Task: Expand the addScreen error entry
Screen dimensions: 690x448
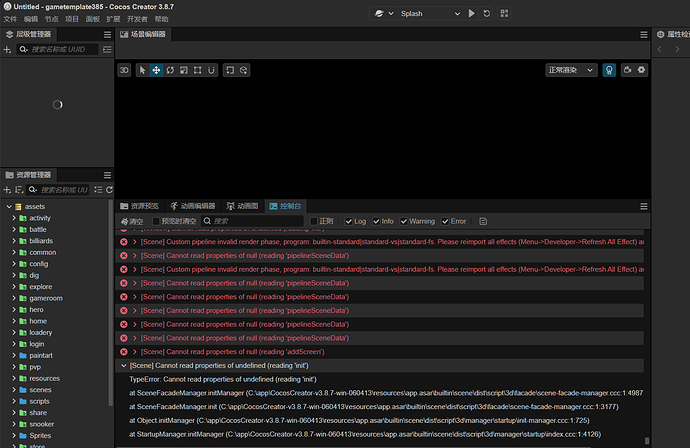Action: click(x=135, y=352)
